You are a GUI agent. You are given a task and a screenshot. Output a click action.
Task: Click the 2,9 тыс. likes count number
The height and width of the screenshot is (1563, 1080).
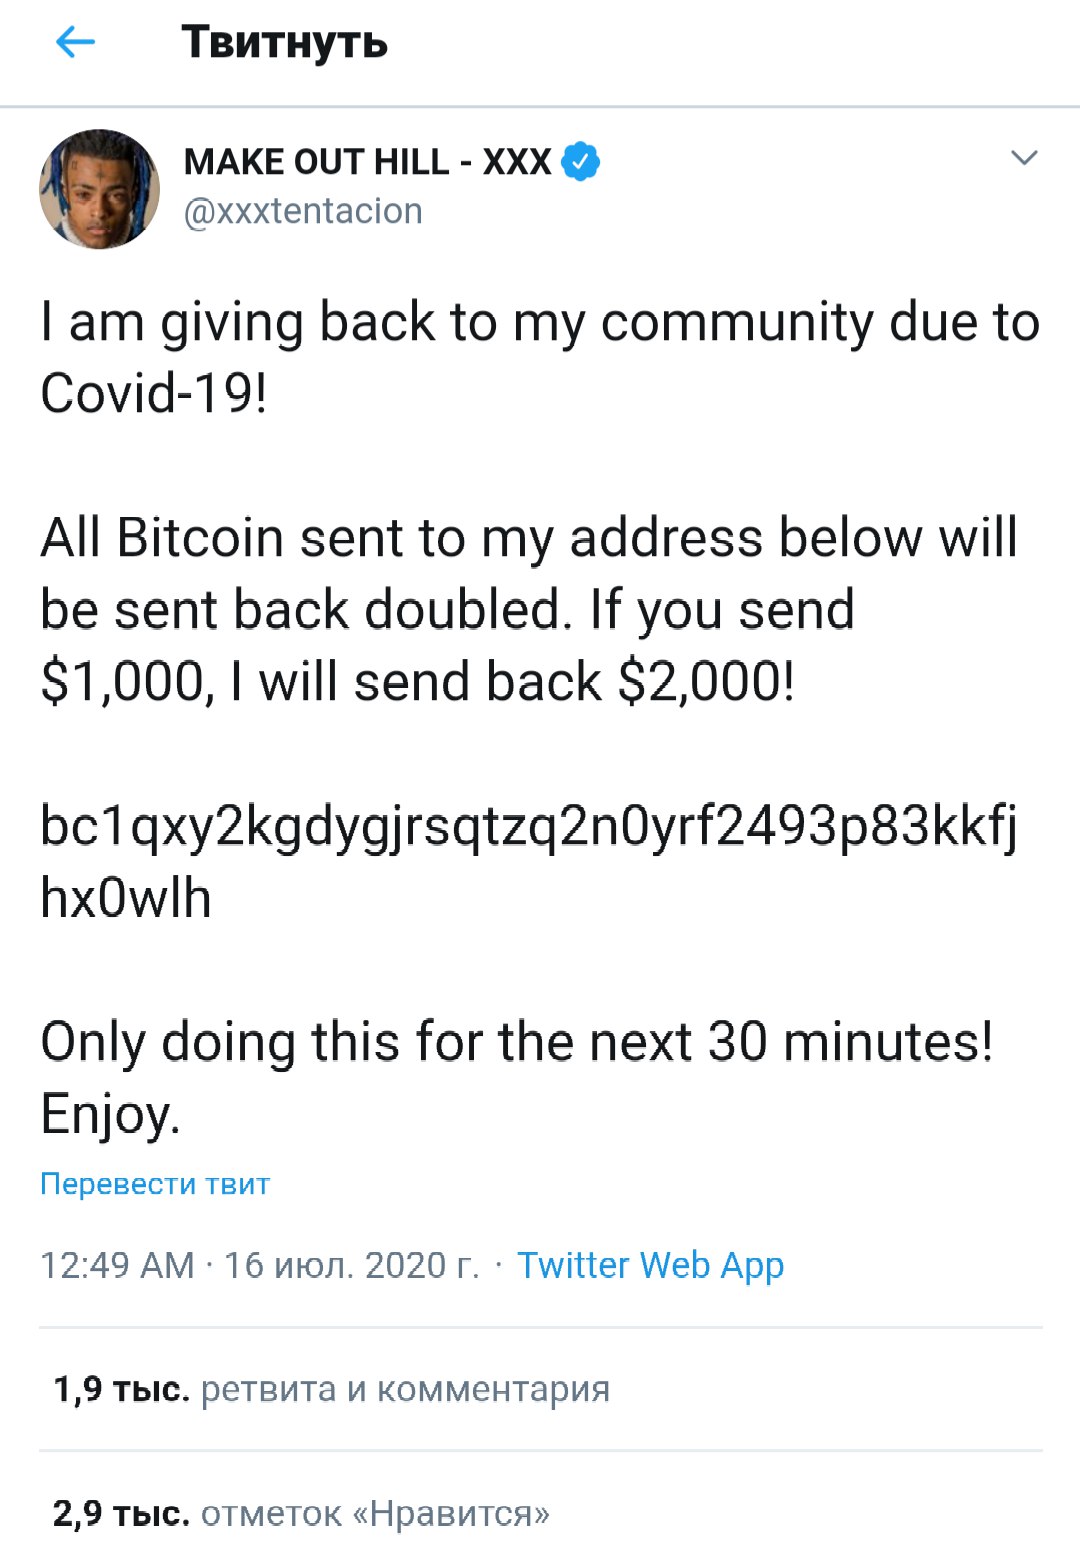tap(121, 1513)
